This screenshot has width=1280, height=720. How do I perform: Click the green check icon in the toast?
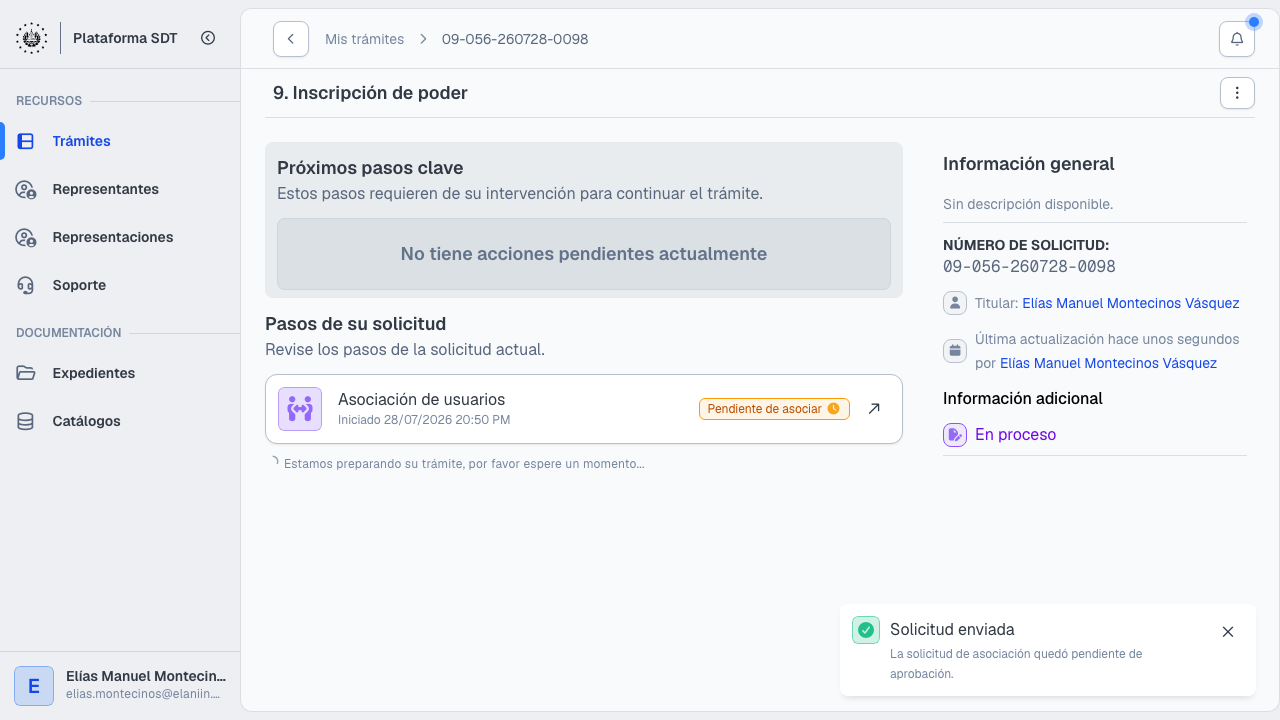866,630
